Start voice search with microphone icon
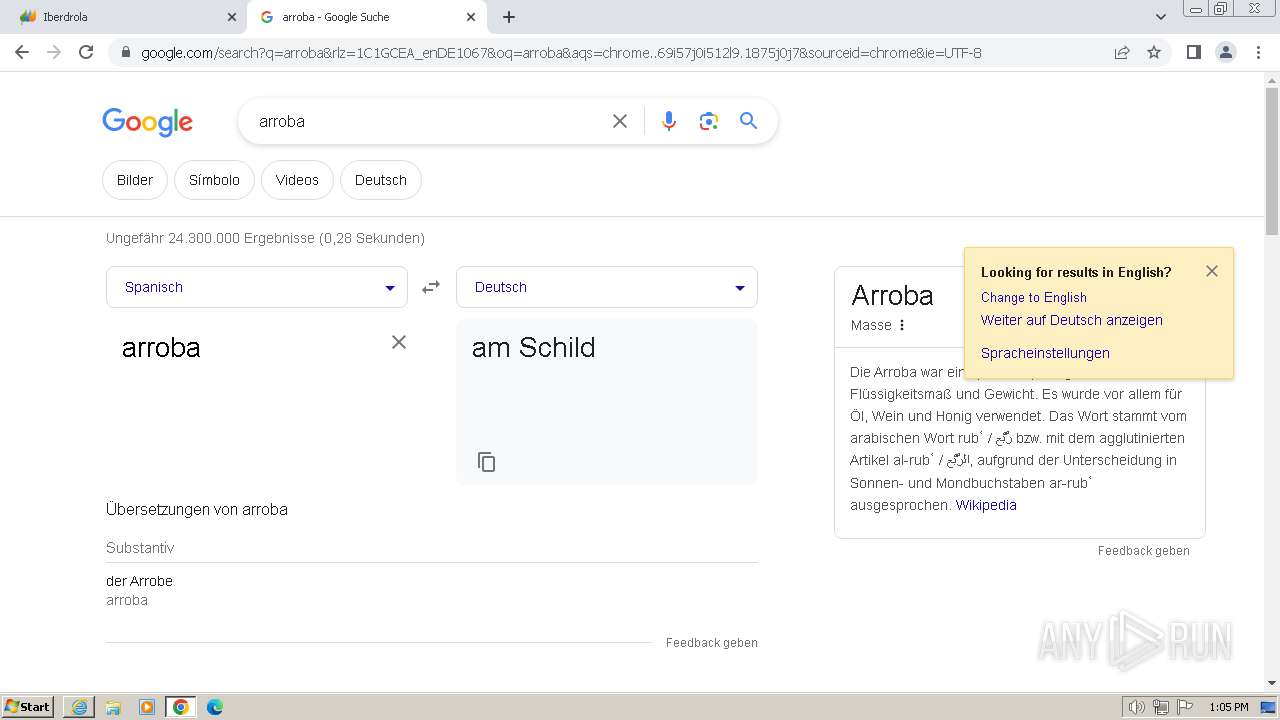The width and height of the screenshot is (1280, 720). (x=669, y=121)
